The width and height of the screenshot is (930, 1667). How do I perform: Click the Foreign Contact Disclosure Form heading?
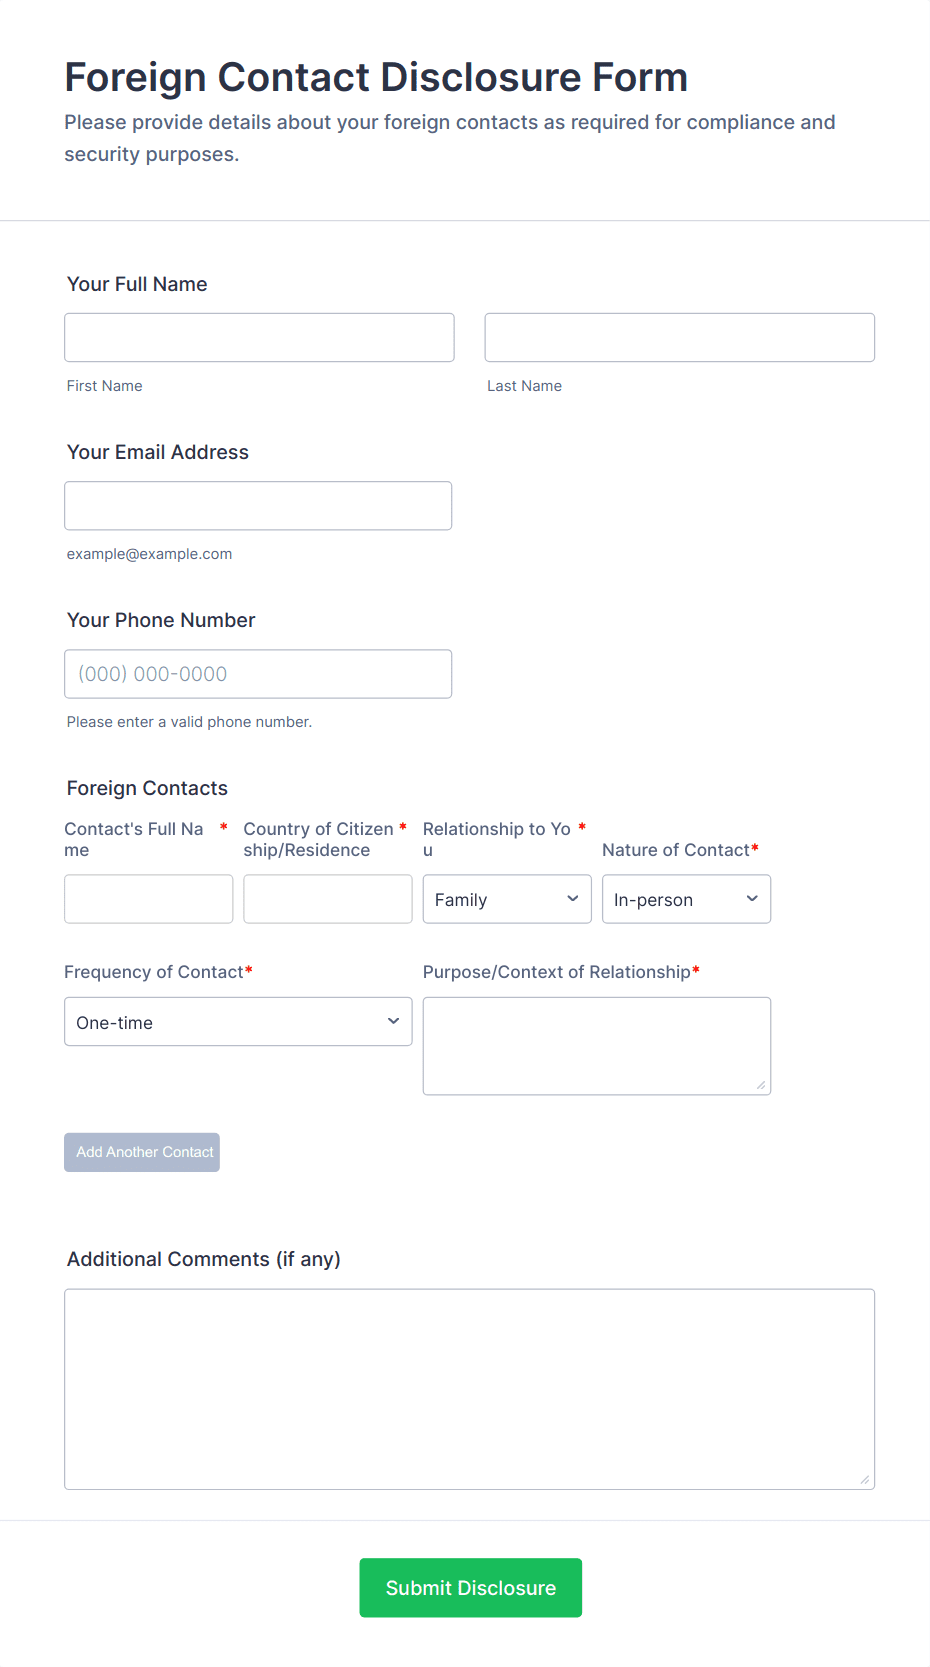[x=376, y=77]
